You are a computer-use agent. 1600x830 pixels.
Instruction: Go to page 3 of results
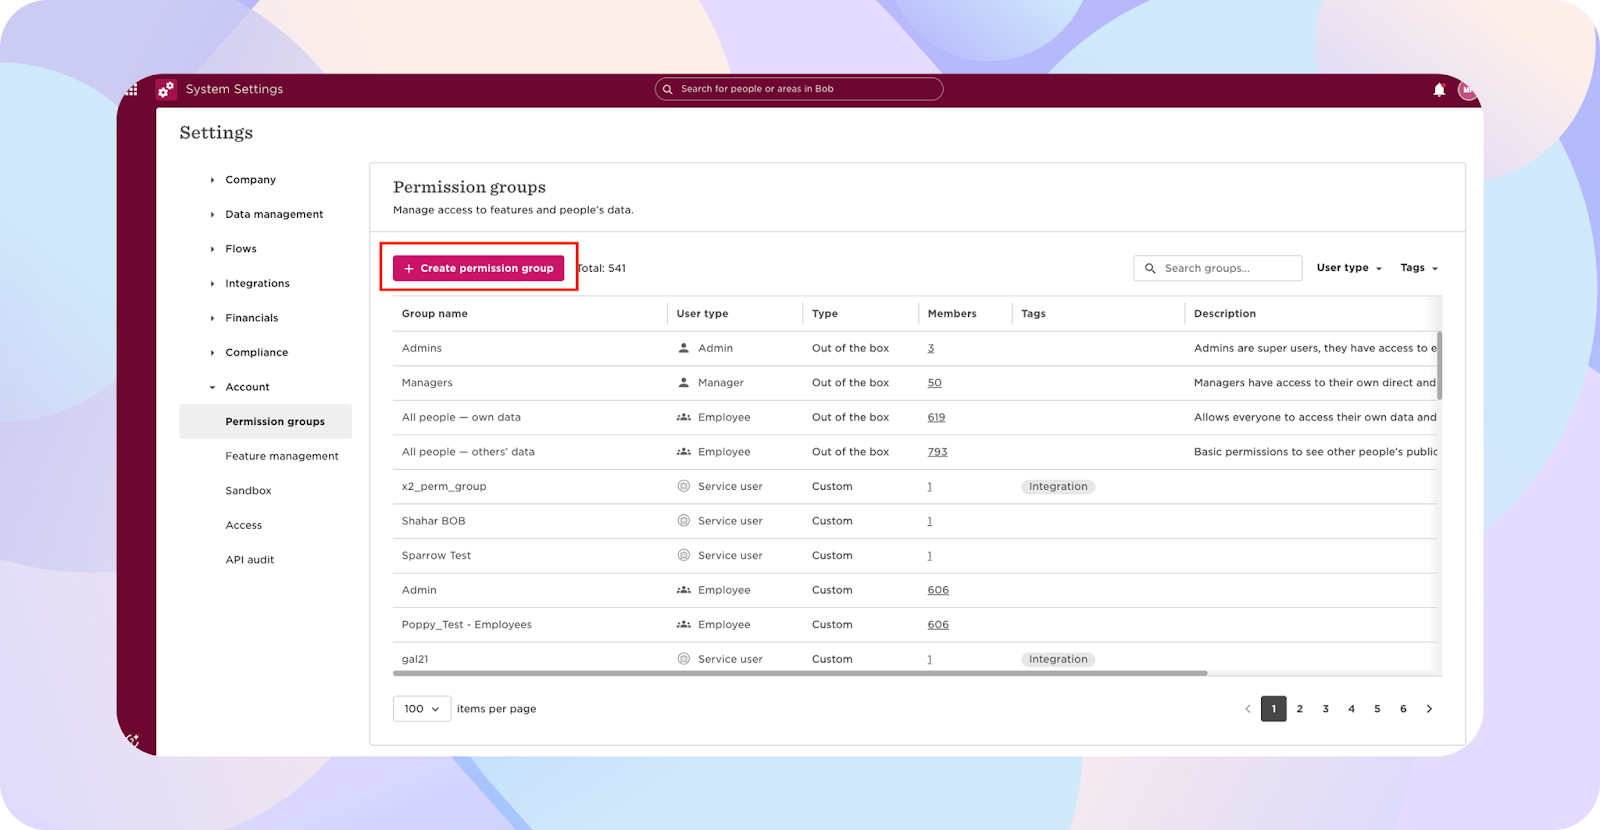(1326, 709)
